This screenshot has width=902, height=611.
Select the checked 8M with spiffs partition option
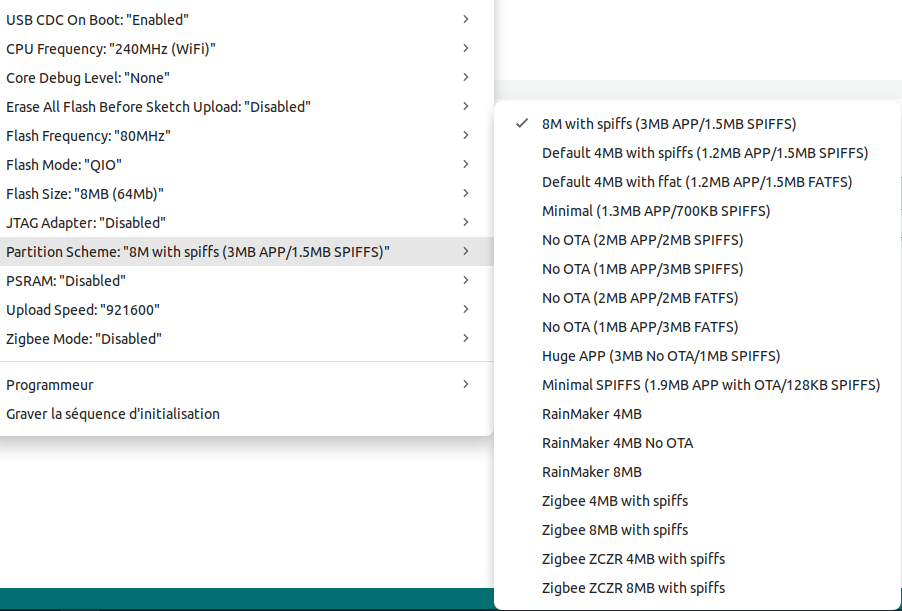[668, 124]
